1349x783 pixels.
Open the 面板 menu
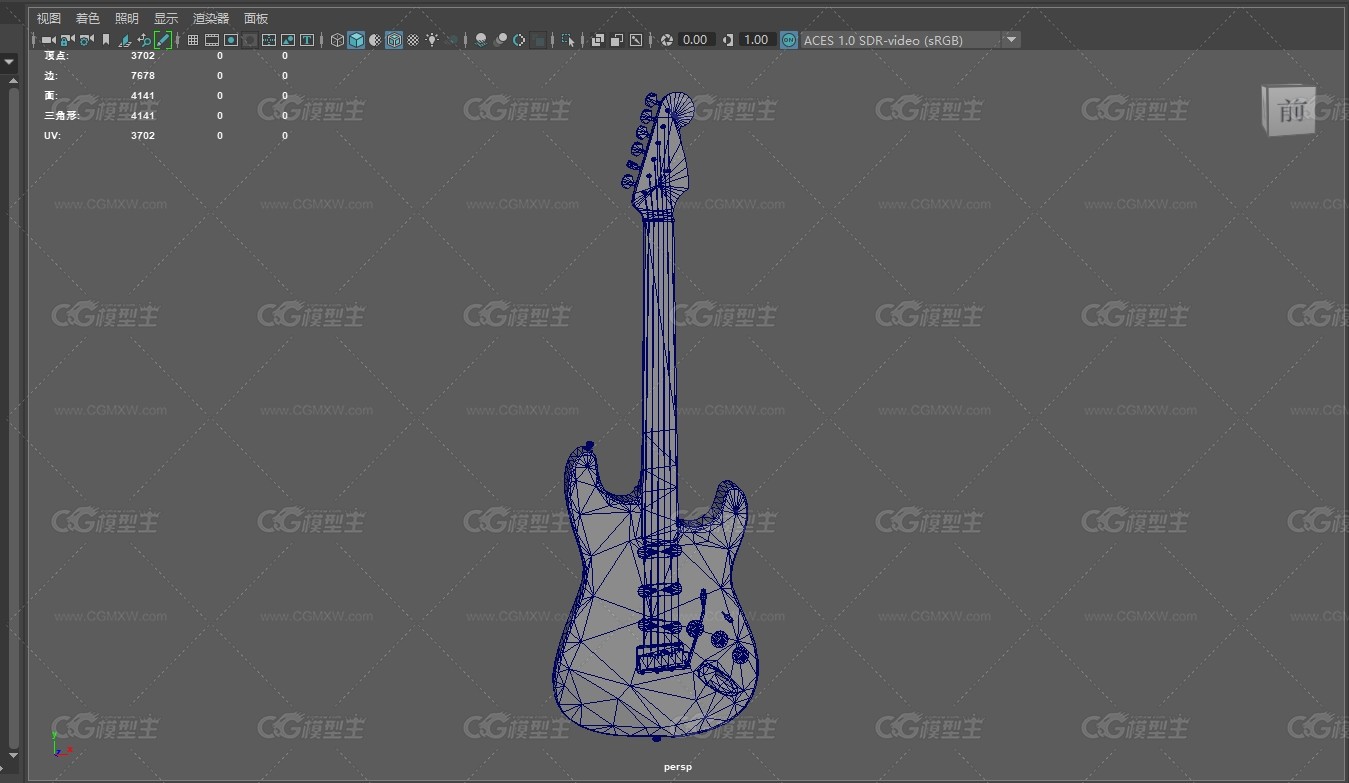click(256, 18)
